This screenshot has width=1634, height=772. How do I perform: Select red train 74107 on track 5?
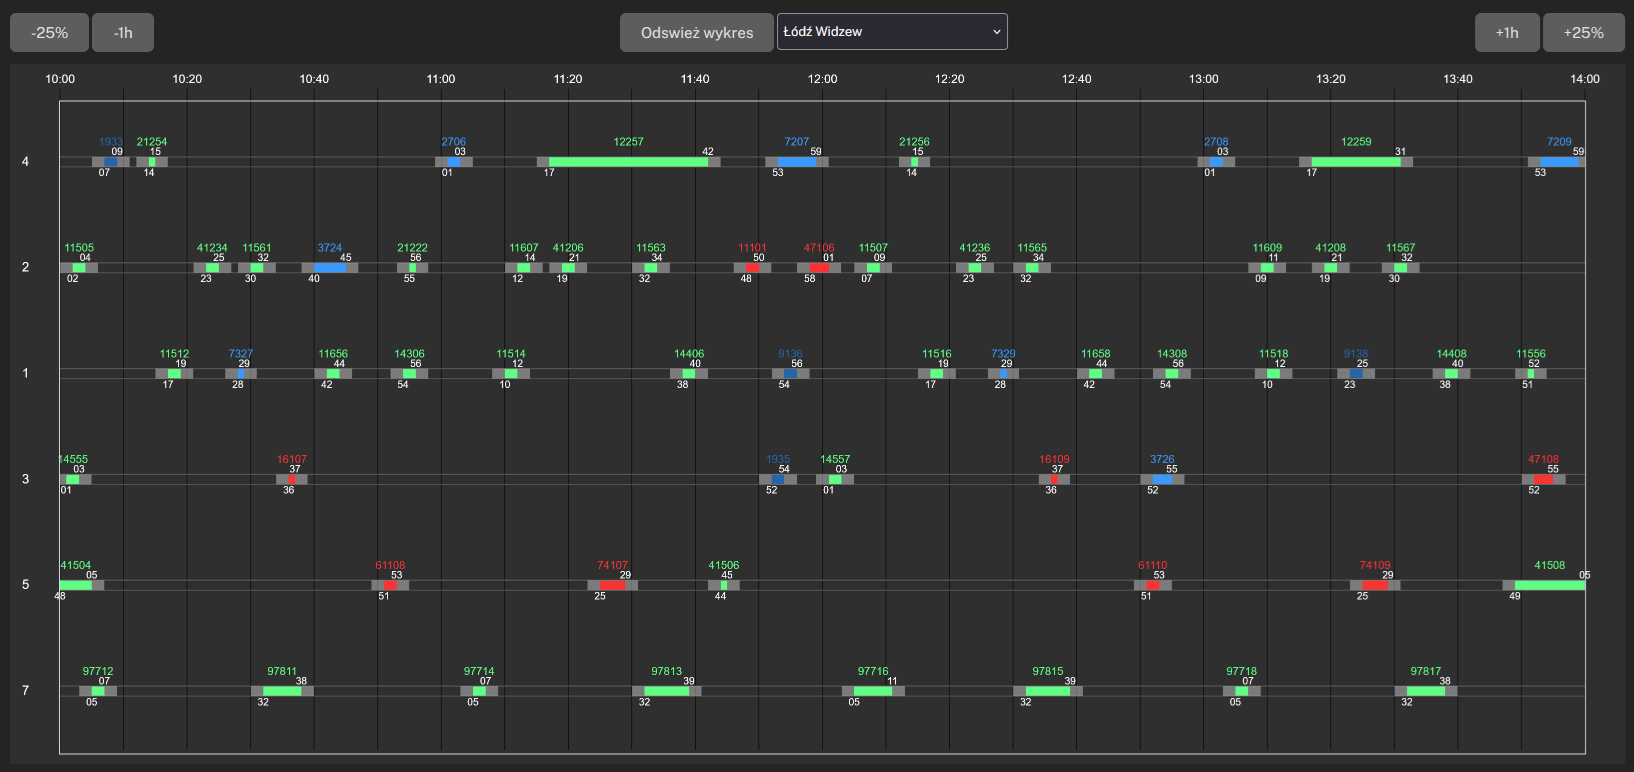click(x=612, y=586)
